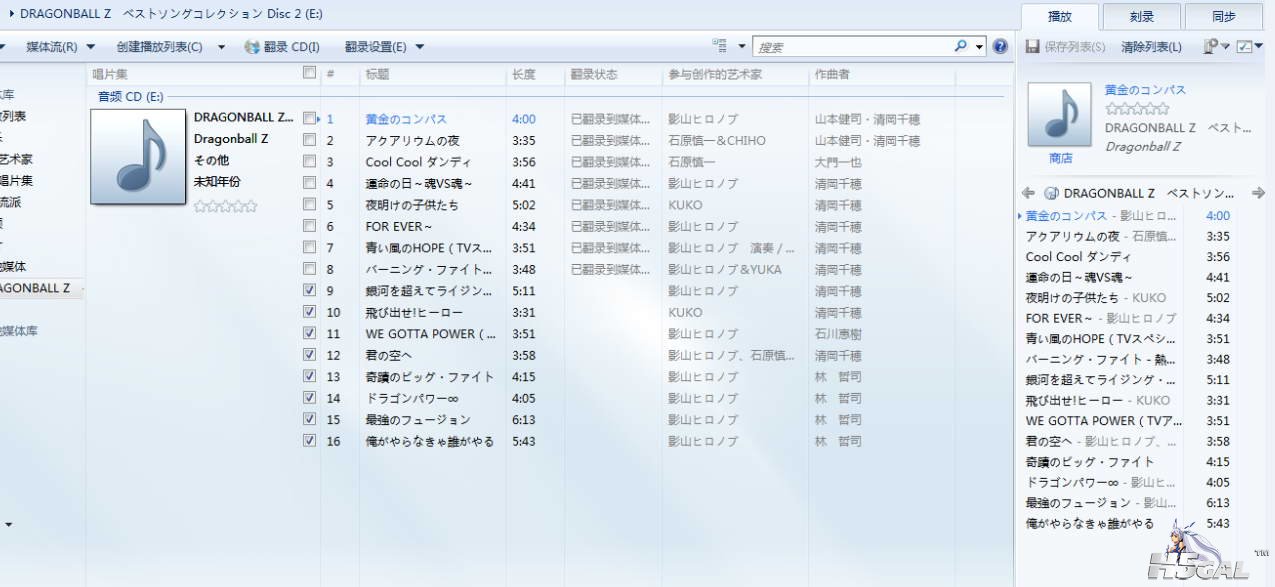Select track 2 アクアリウムの夜 in the track table
Image resolution: width=1275 pixels, height=587 pixels.
point(412,140)
